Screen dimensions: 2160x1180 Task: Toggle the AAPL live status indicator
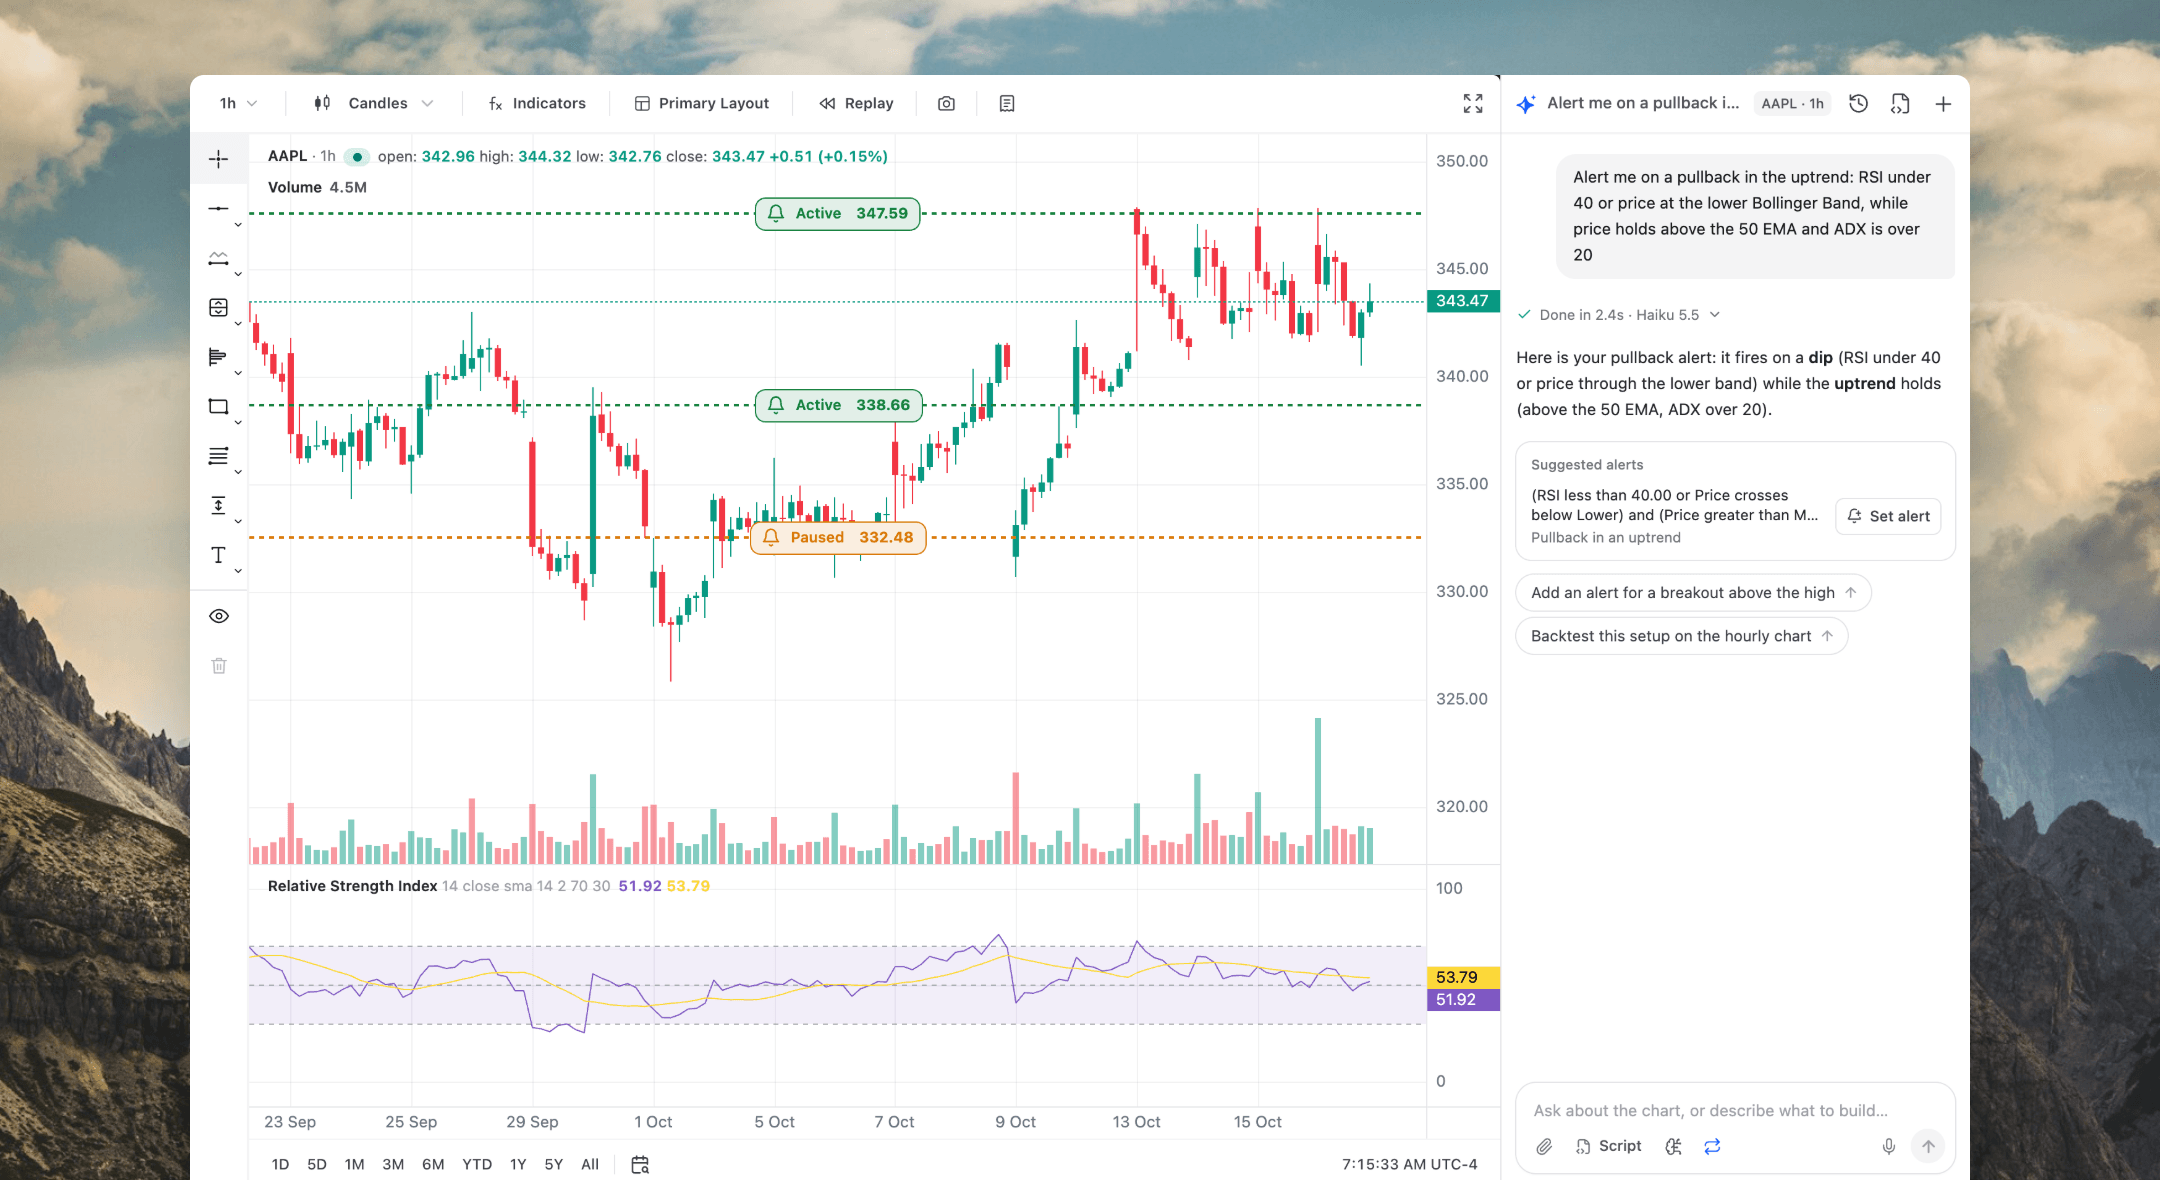tap(357, 157)
